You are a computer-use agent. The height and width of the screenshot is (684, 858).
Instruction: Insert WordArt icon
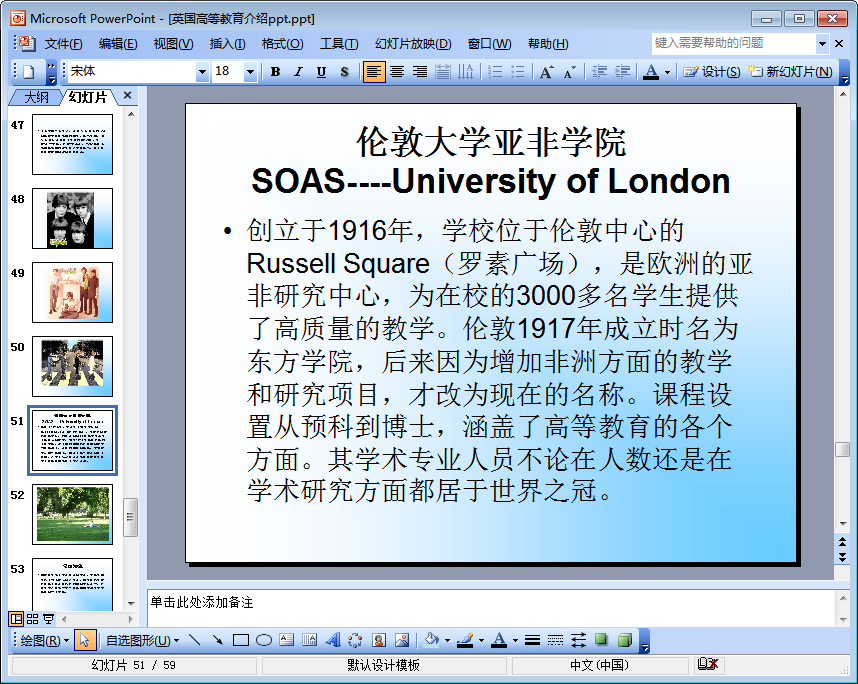point(333,640)
